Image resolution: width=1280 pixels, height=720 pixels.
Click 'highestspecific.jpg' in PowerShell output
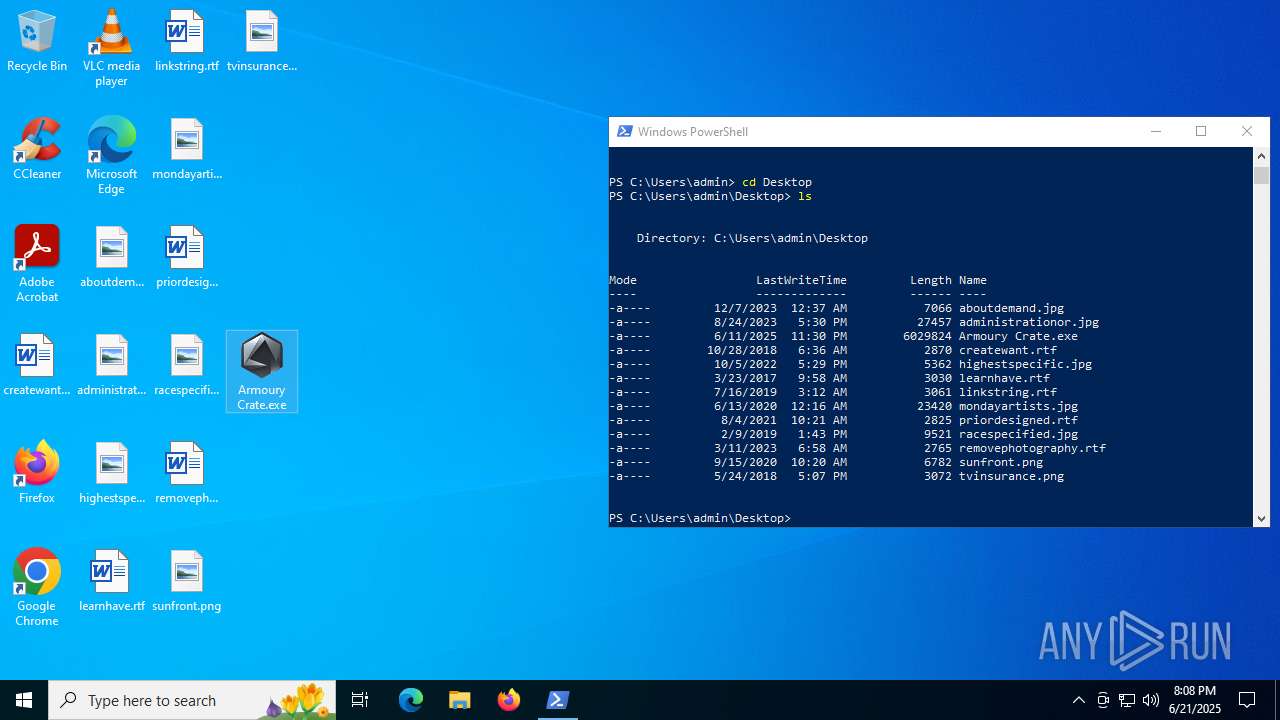pyautogui.click(x=1025, y=364)
